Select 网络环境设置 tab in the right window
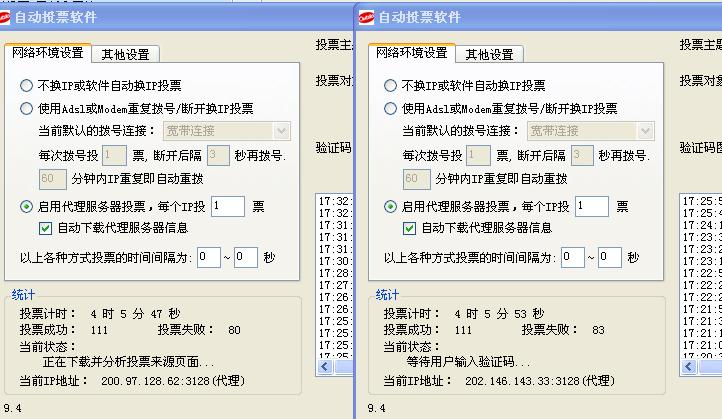Viewport: 722px width, 419px height. (x=411, y=53)
